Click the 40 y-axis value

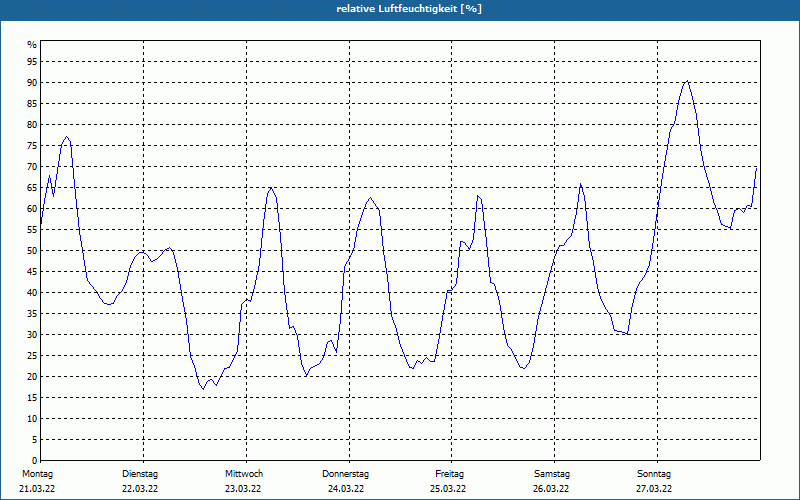point(32,292)
